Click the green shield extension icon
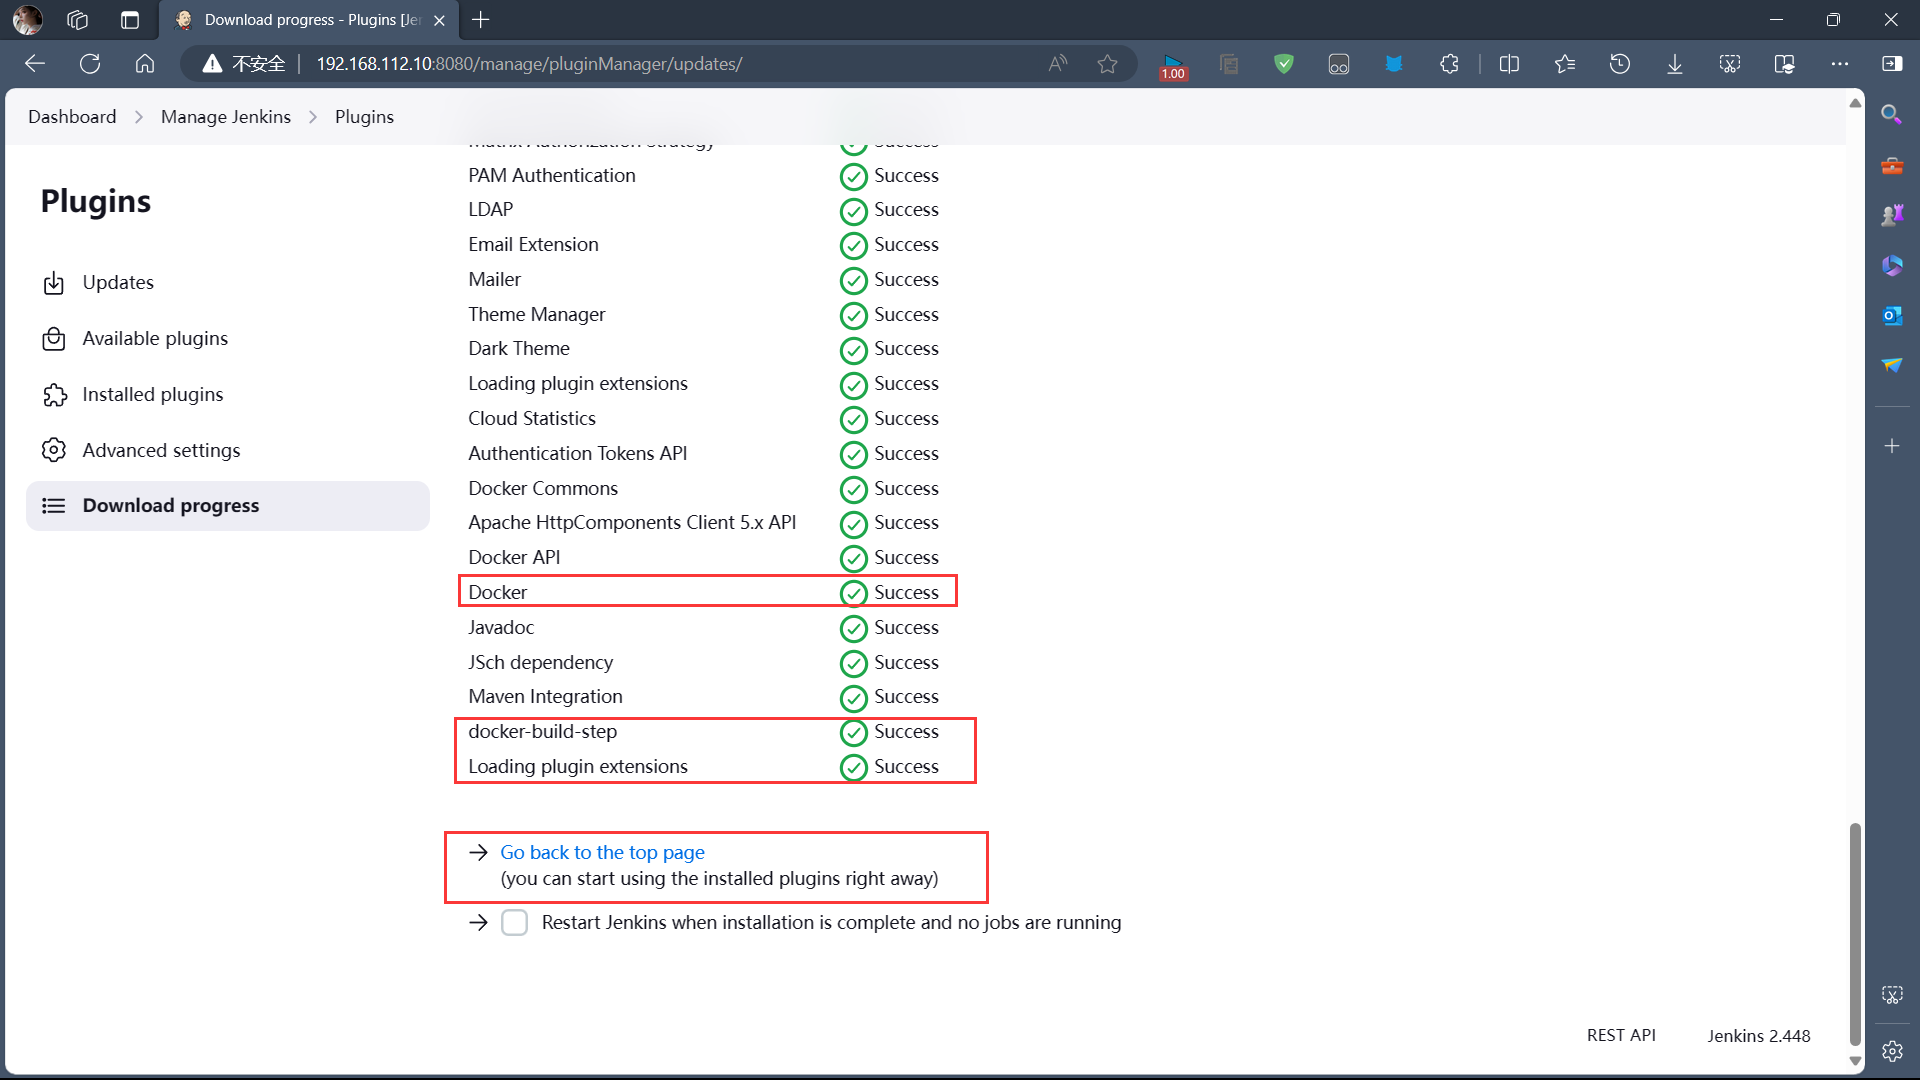The width and height of the screenshot is (1920, 1080). 1283,63
